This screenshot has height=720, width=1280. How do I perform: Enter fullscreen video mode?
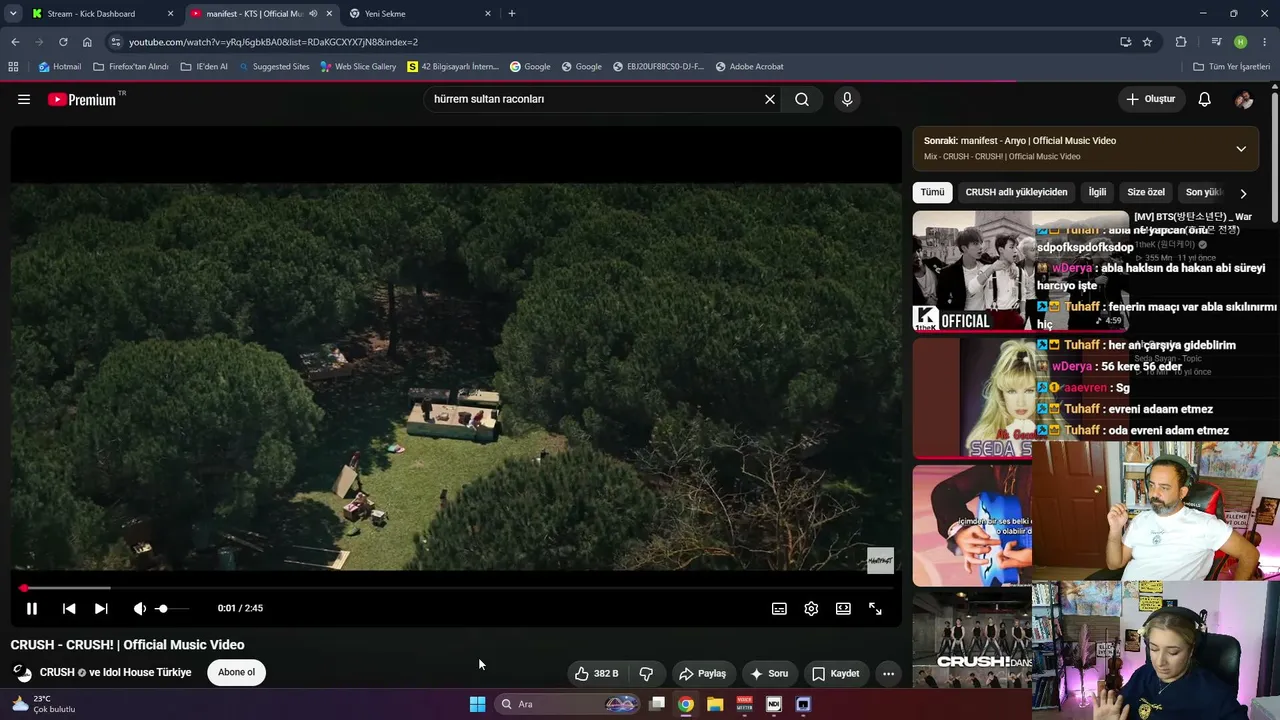tap(875, 608)
